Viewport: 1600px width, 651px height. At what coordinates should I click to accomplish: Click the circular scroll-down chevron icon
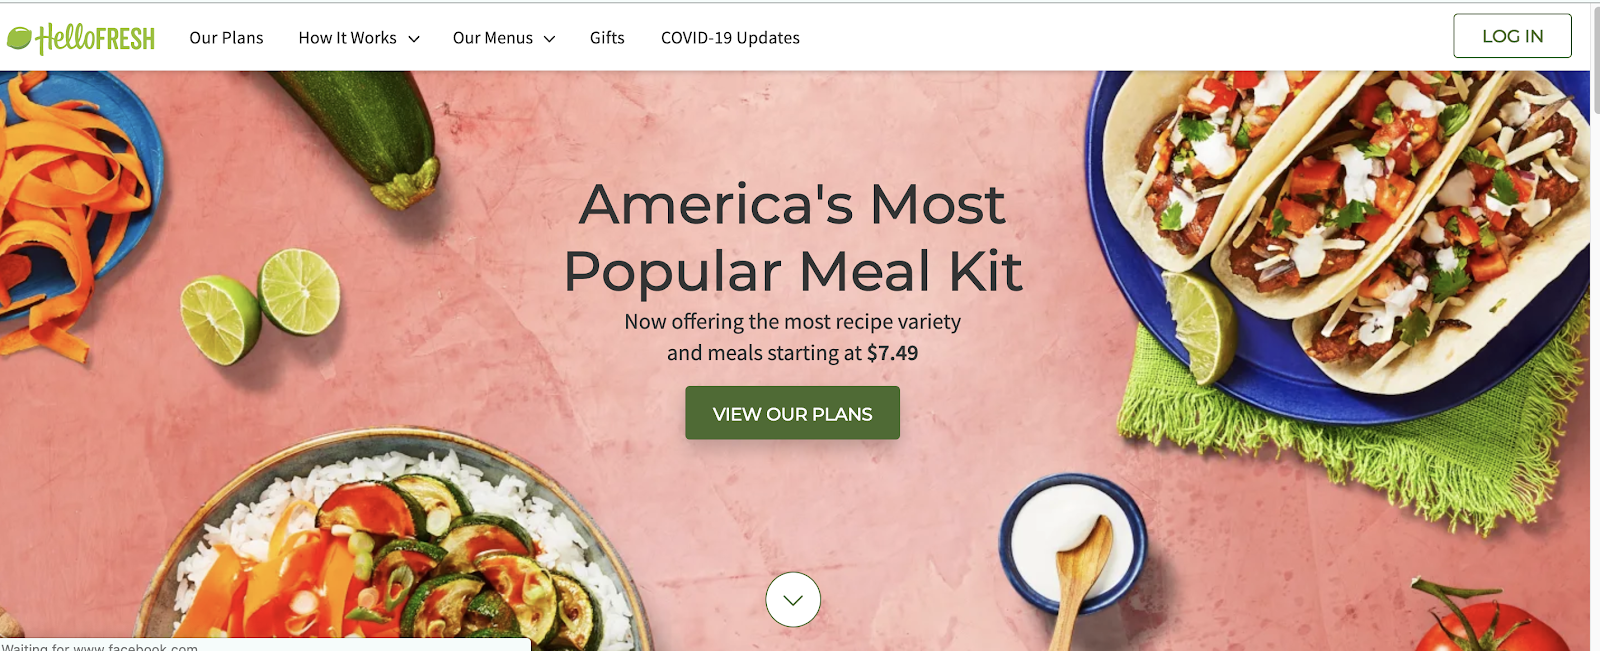[793, 600]
